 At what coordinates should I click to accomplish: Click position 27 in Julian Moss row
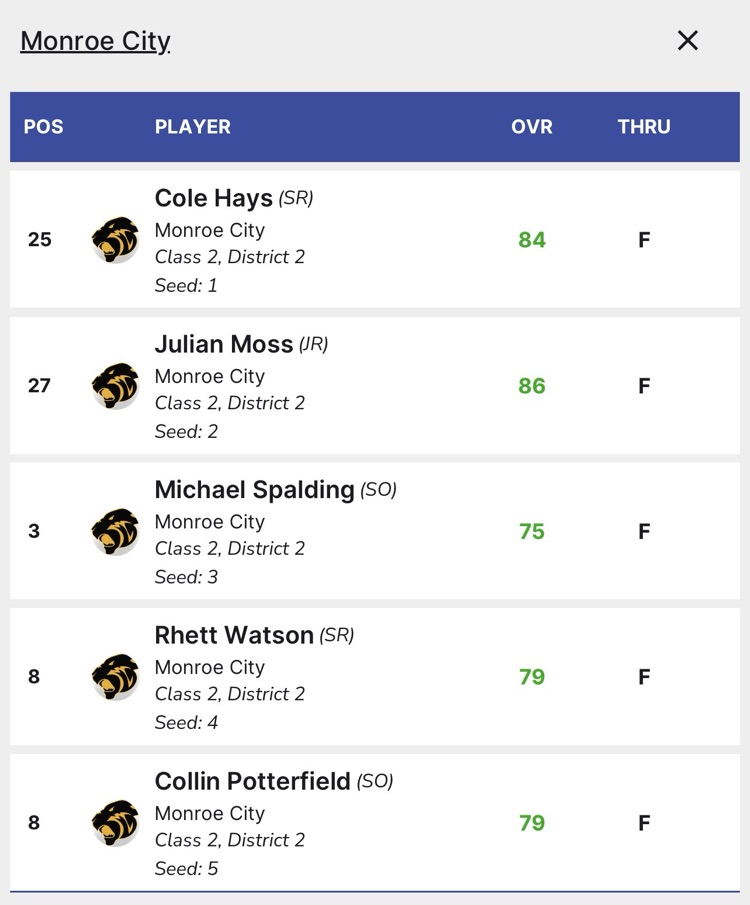pyautogui.click(x=39, y=386)
